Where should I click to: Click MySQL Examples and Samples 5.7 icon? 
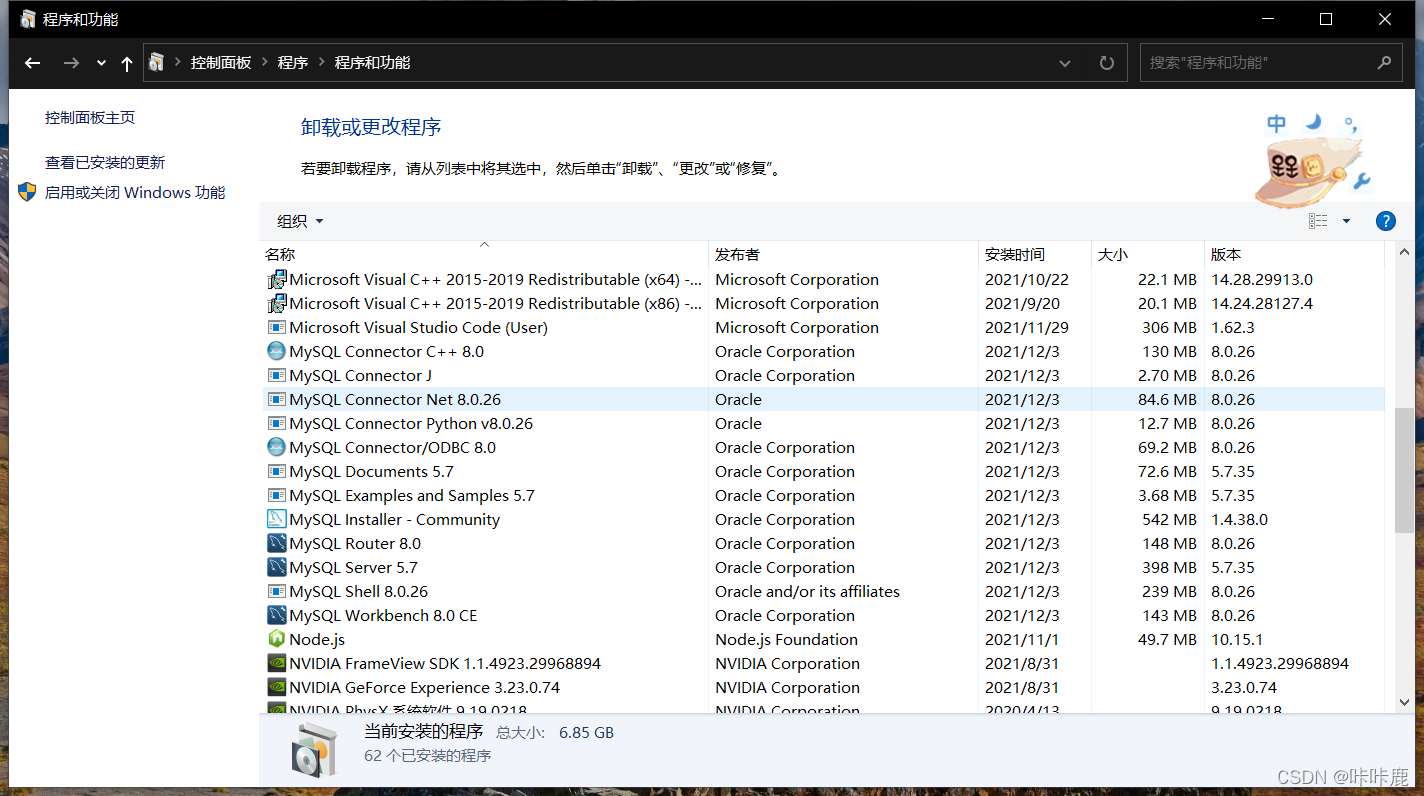[277, 495]
